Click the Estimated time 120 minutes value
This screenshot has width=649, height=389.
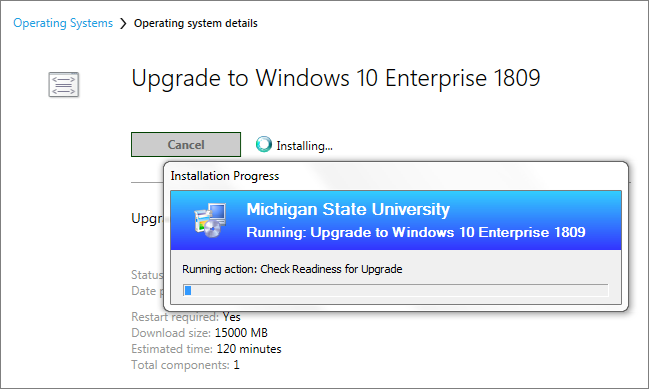click(249, 349)
